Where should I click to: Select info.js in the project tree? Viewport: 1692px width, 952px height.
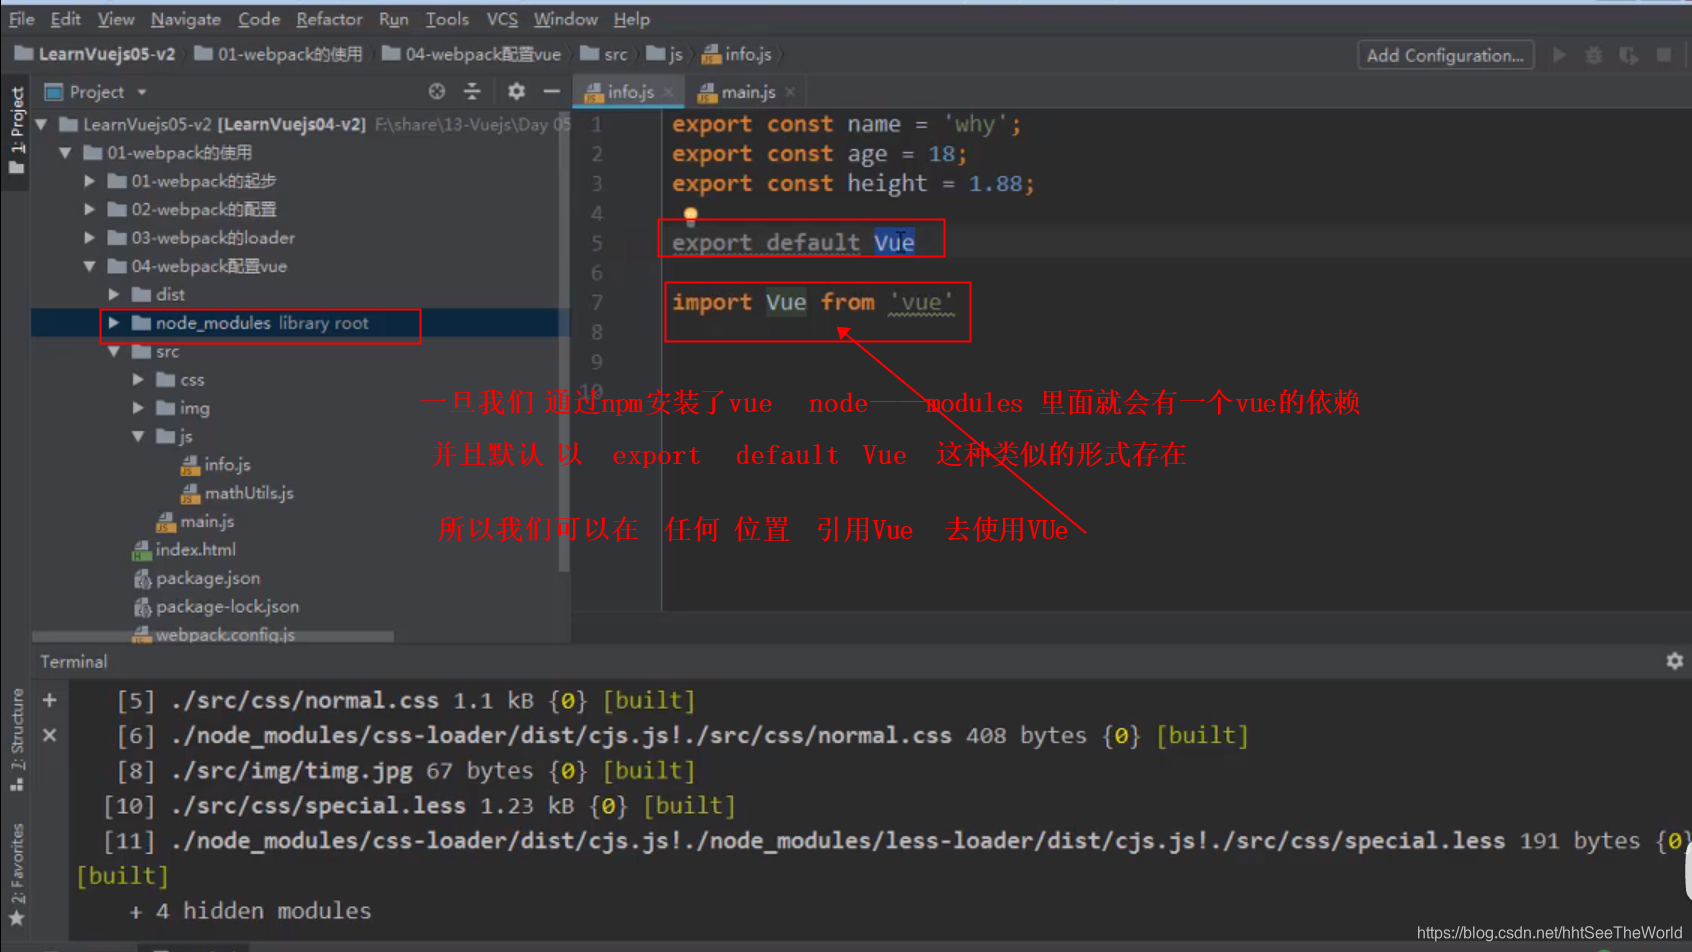coord(215,465)
